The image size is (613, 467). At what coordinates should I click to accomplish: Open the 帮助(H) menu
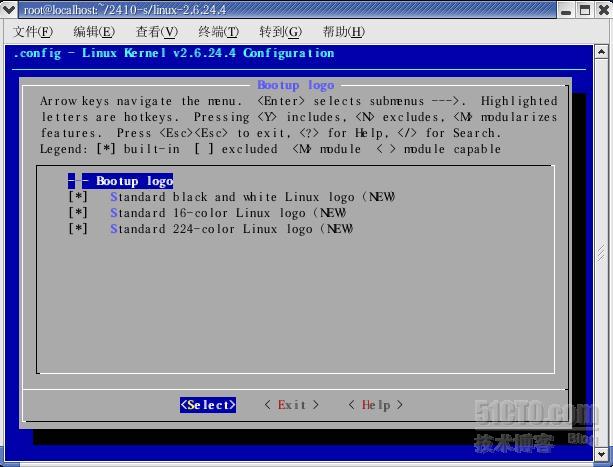(343, 32)
